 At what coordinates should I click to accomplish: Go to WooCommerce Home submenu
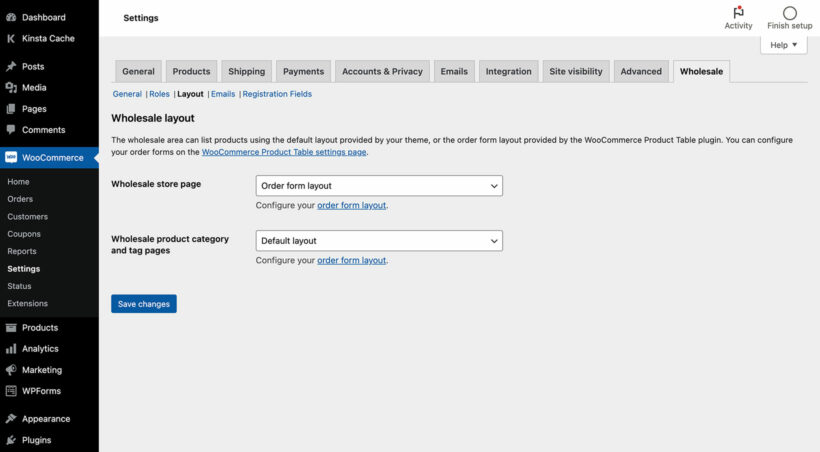(18, 182)
